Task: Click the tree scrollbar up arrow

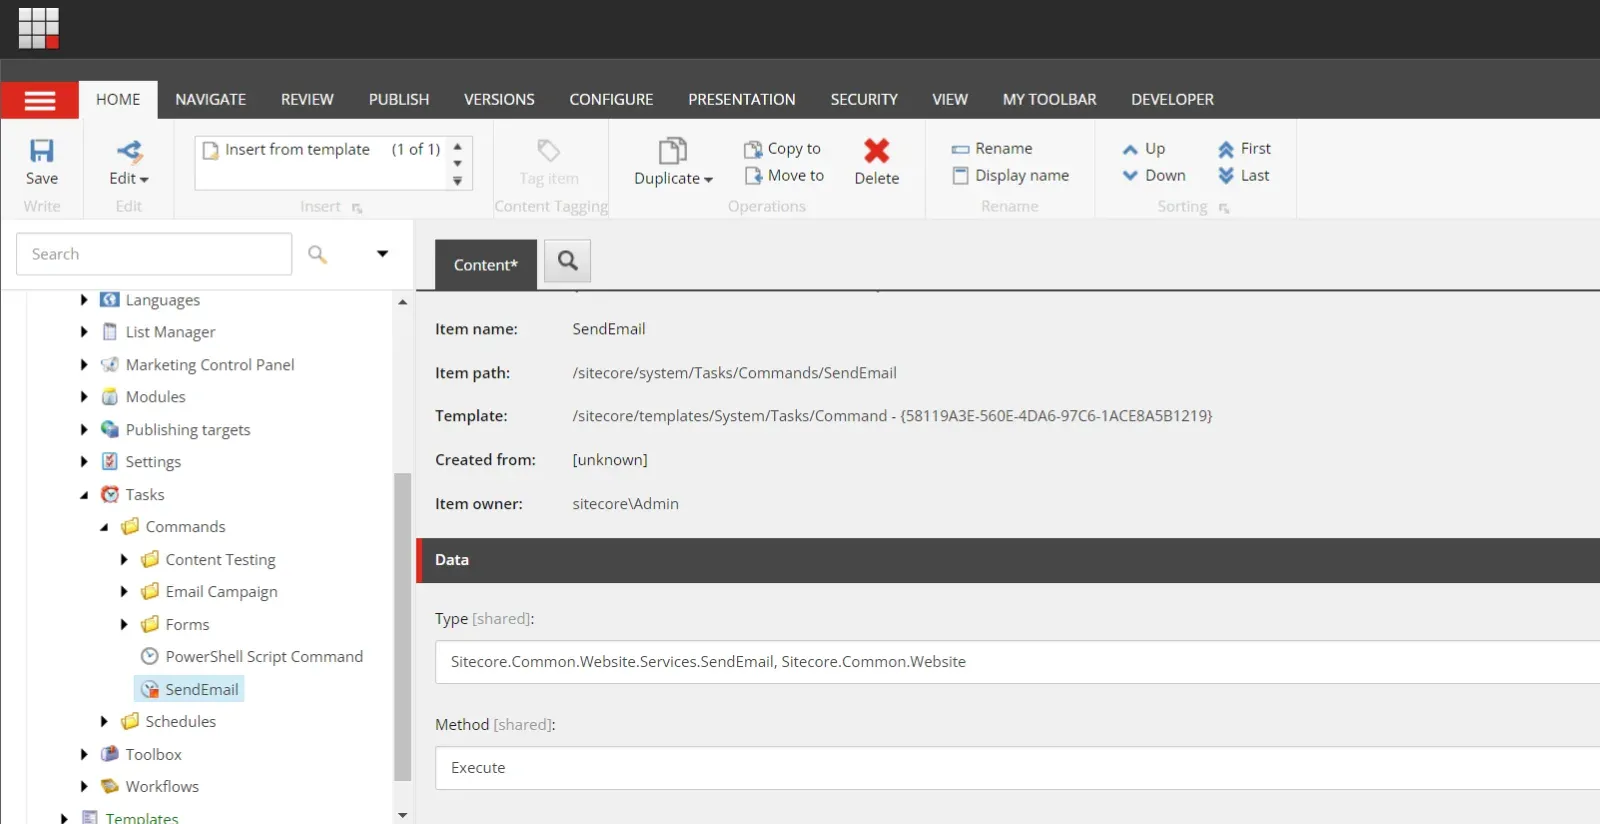Action: (x=403, y=301)
